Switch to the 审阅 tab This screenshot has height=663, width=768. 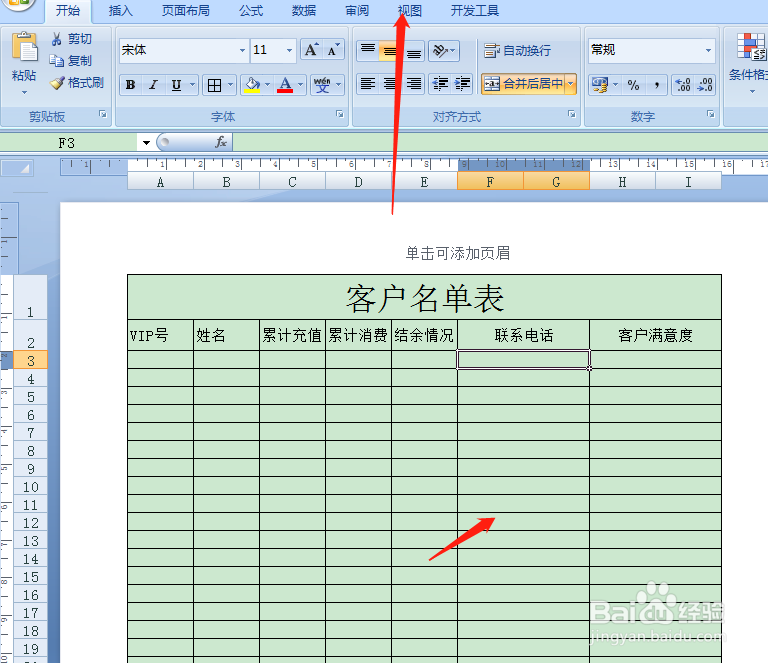[x=357, y=11]
